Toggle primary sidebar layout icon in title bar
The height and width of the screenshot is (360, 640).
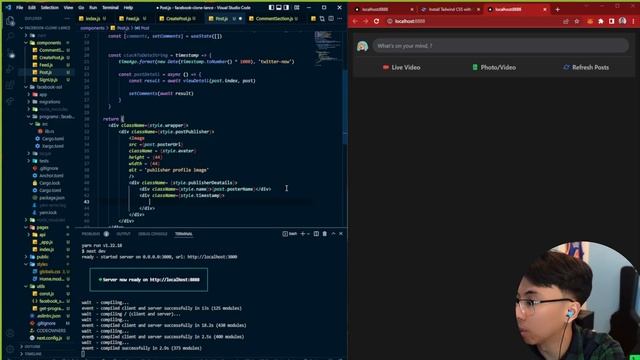point(271,7)
